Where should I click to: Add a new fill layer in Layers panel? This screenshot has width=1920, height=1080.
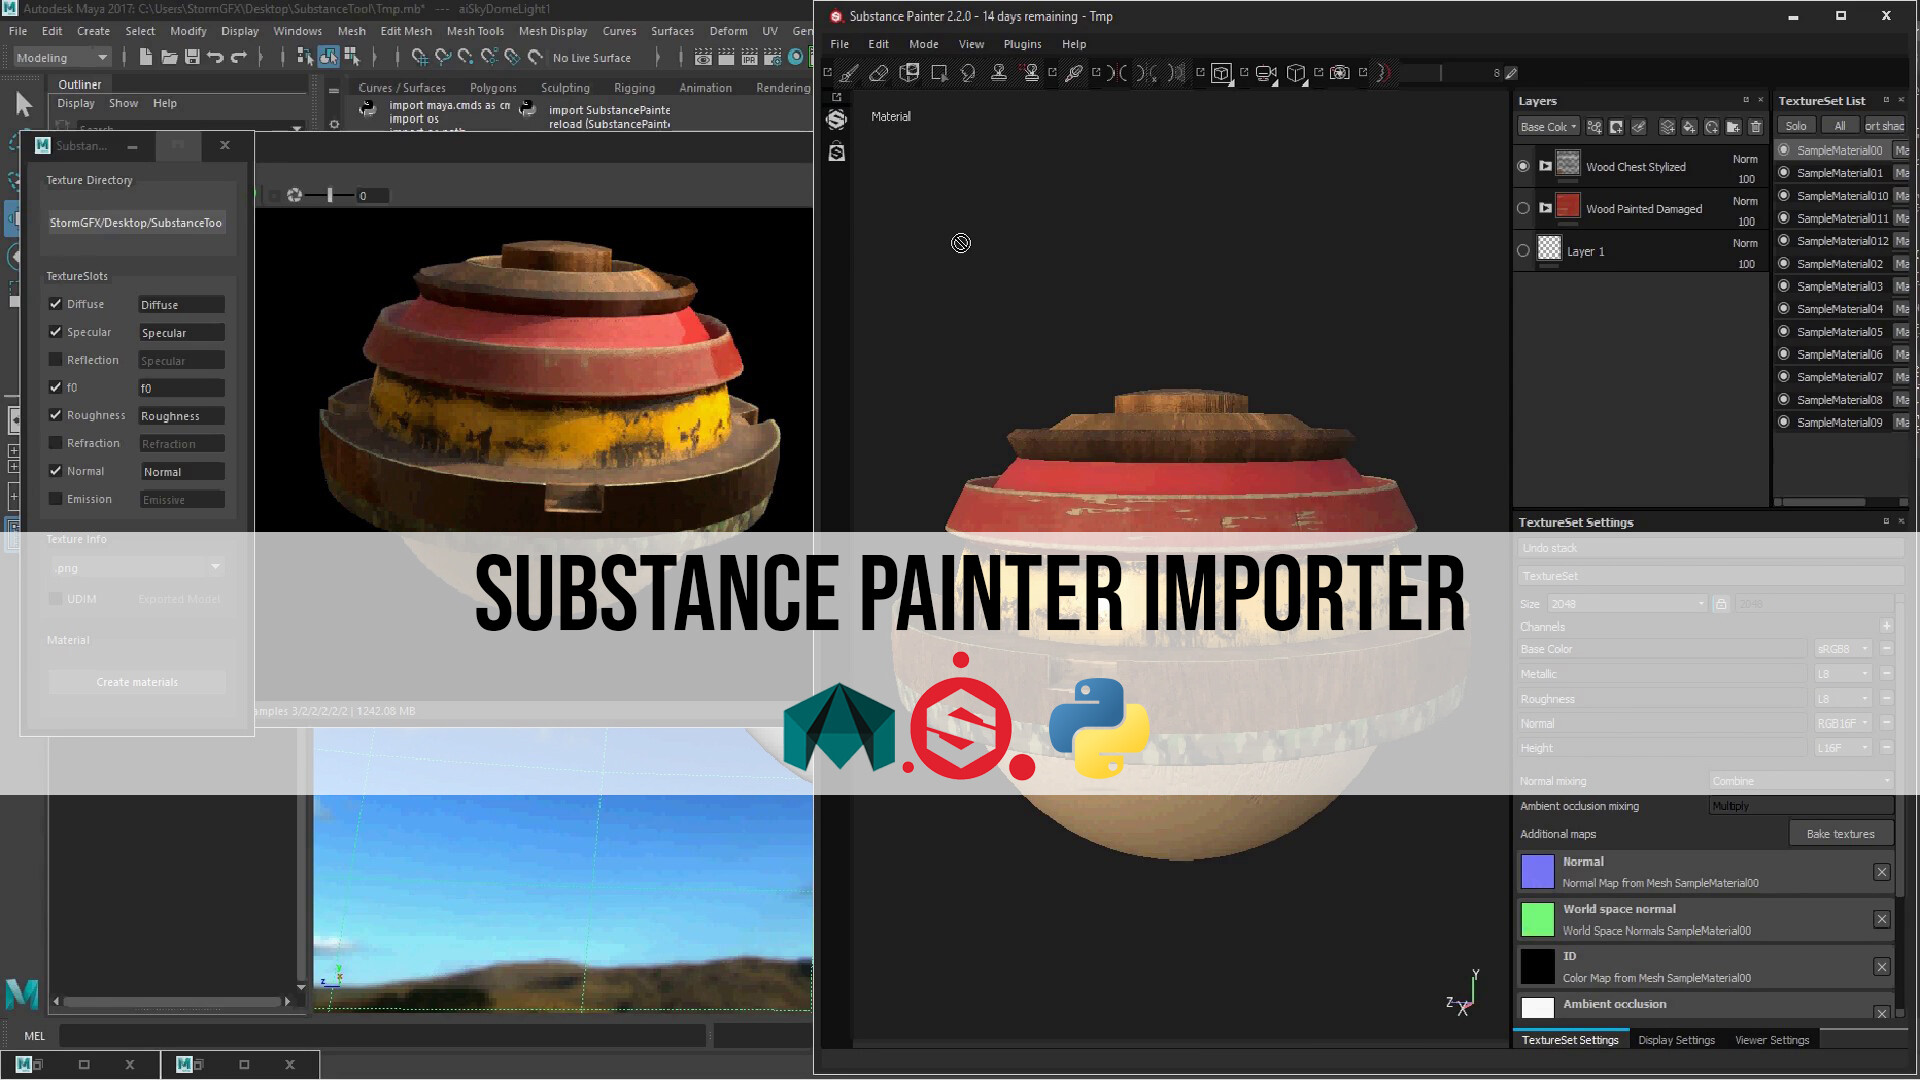[1690, 127]
